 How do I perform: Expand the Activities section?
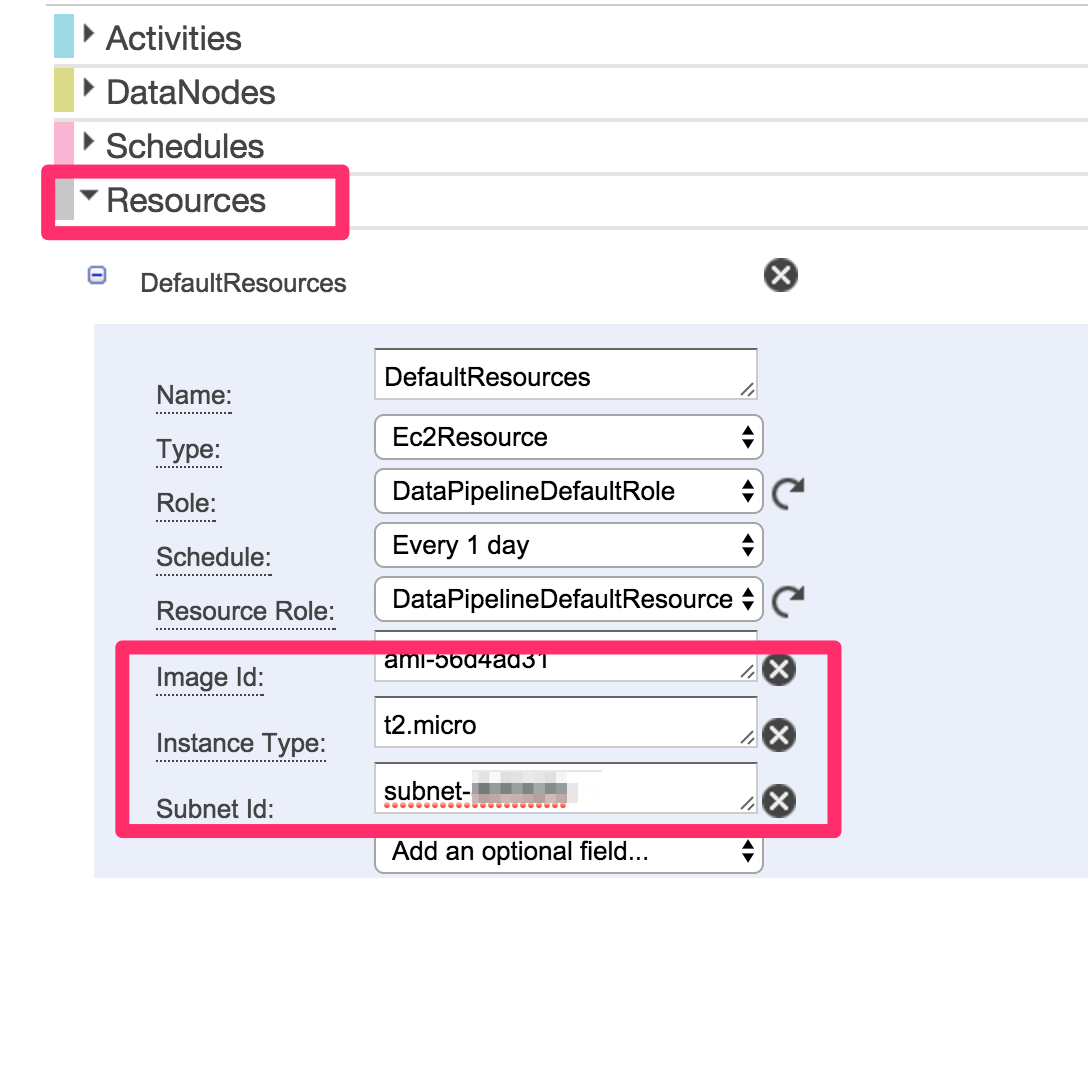(88, 33)
